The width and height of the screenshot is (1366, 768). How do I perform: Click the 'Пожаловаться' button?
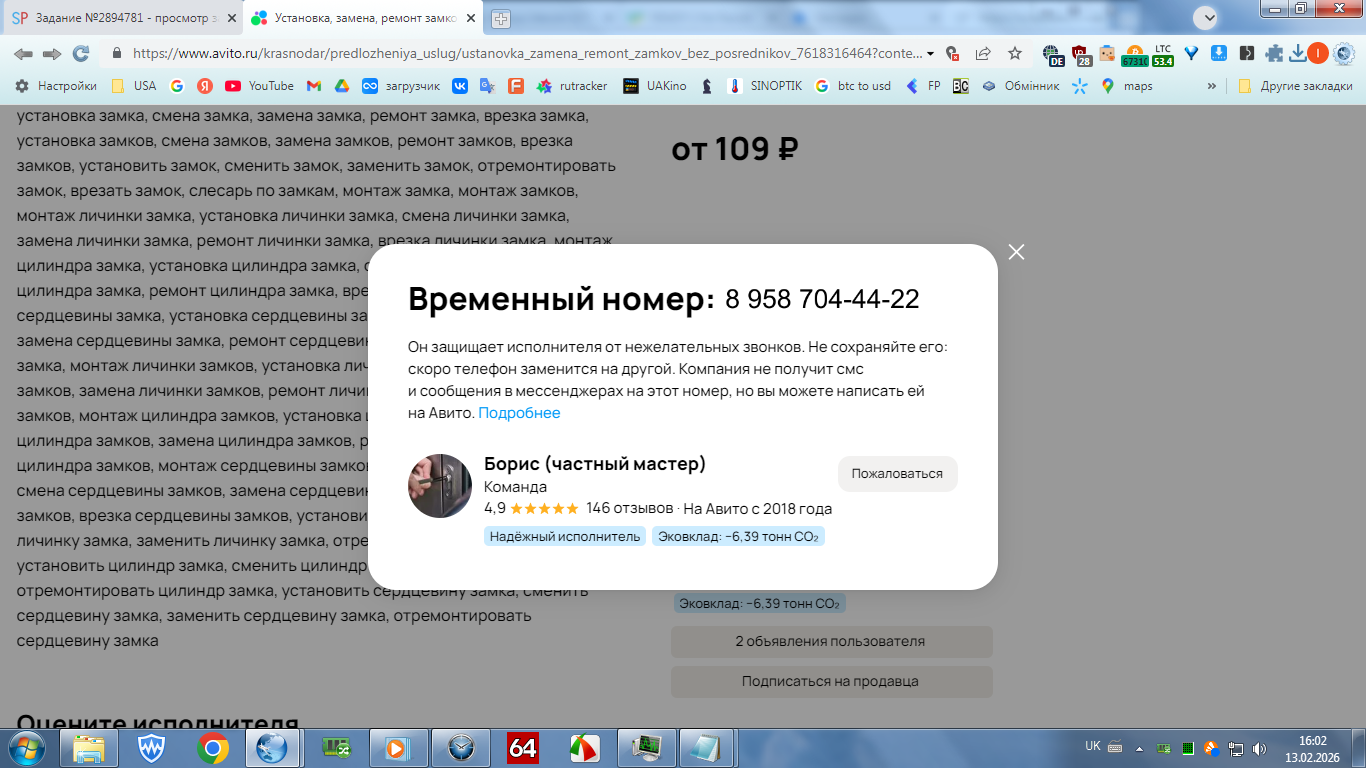(x=897, y=474)
